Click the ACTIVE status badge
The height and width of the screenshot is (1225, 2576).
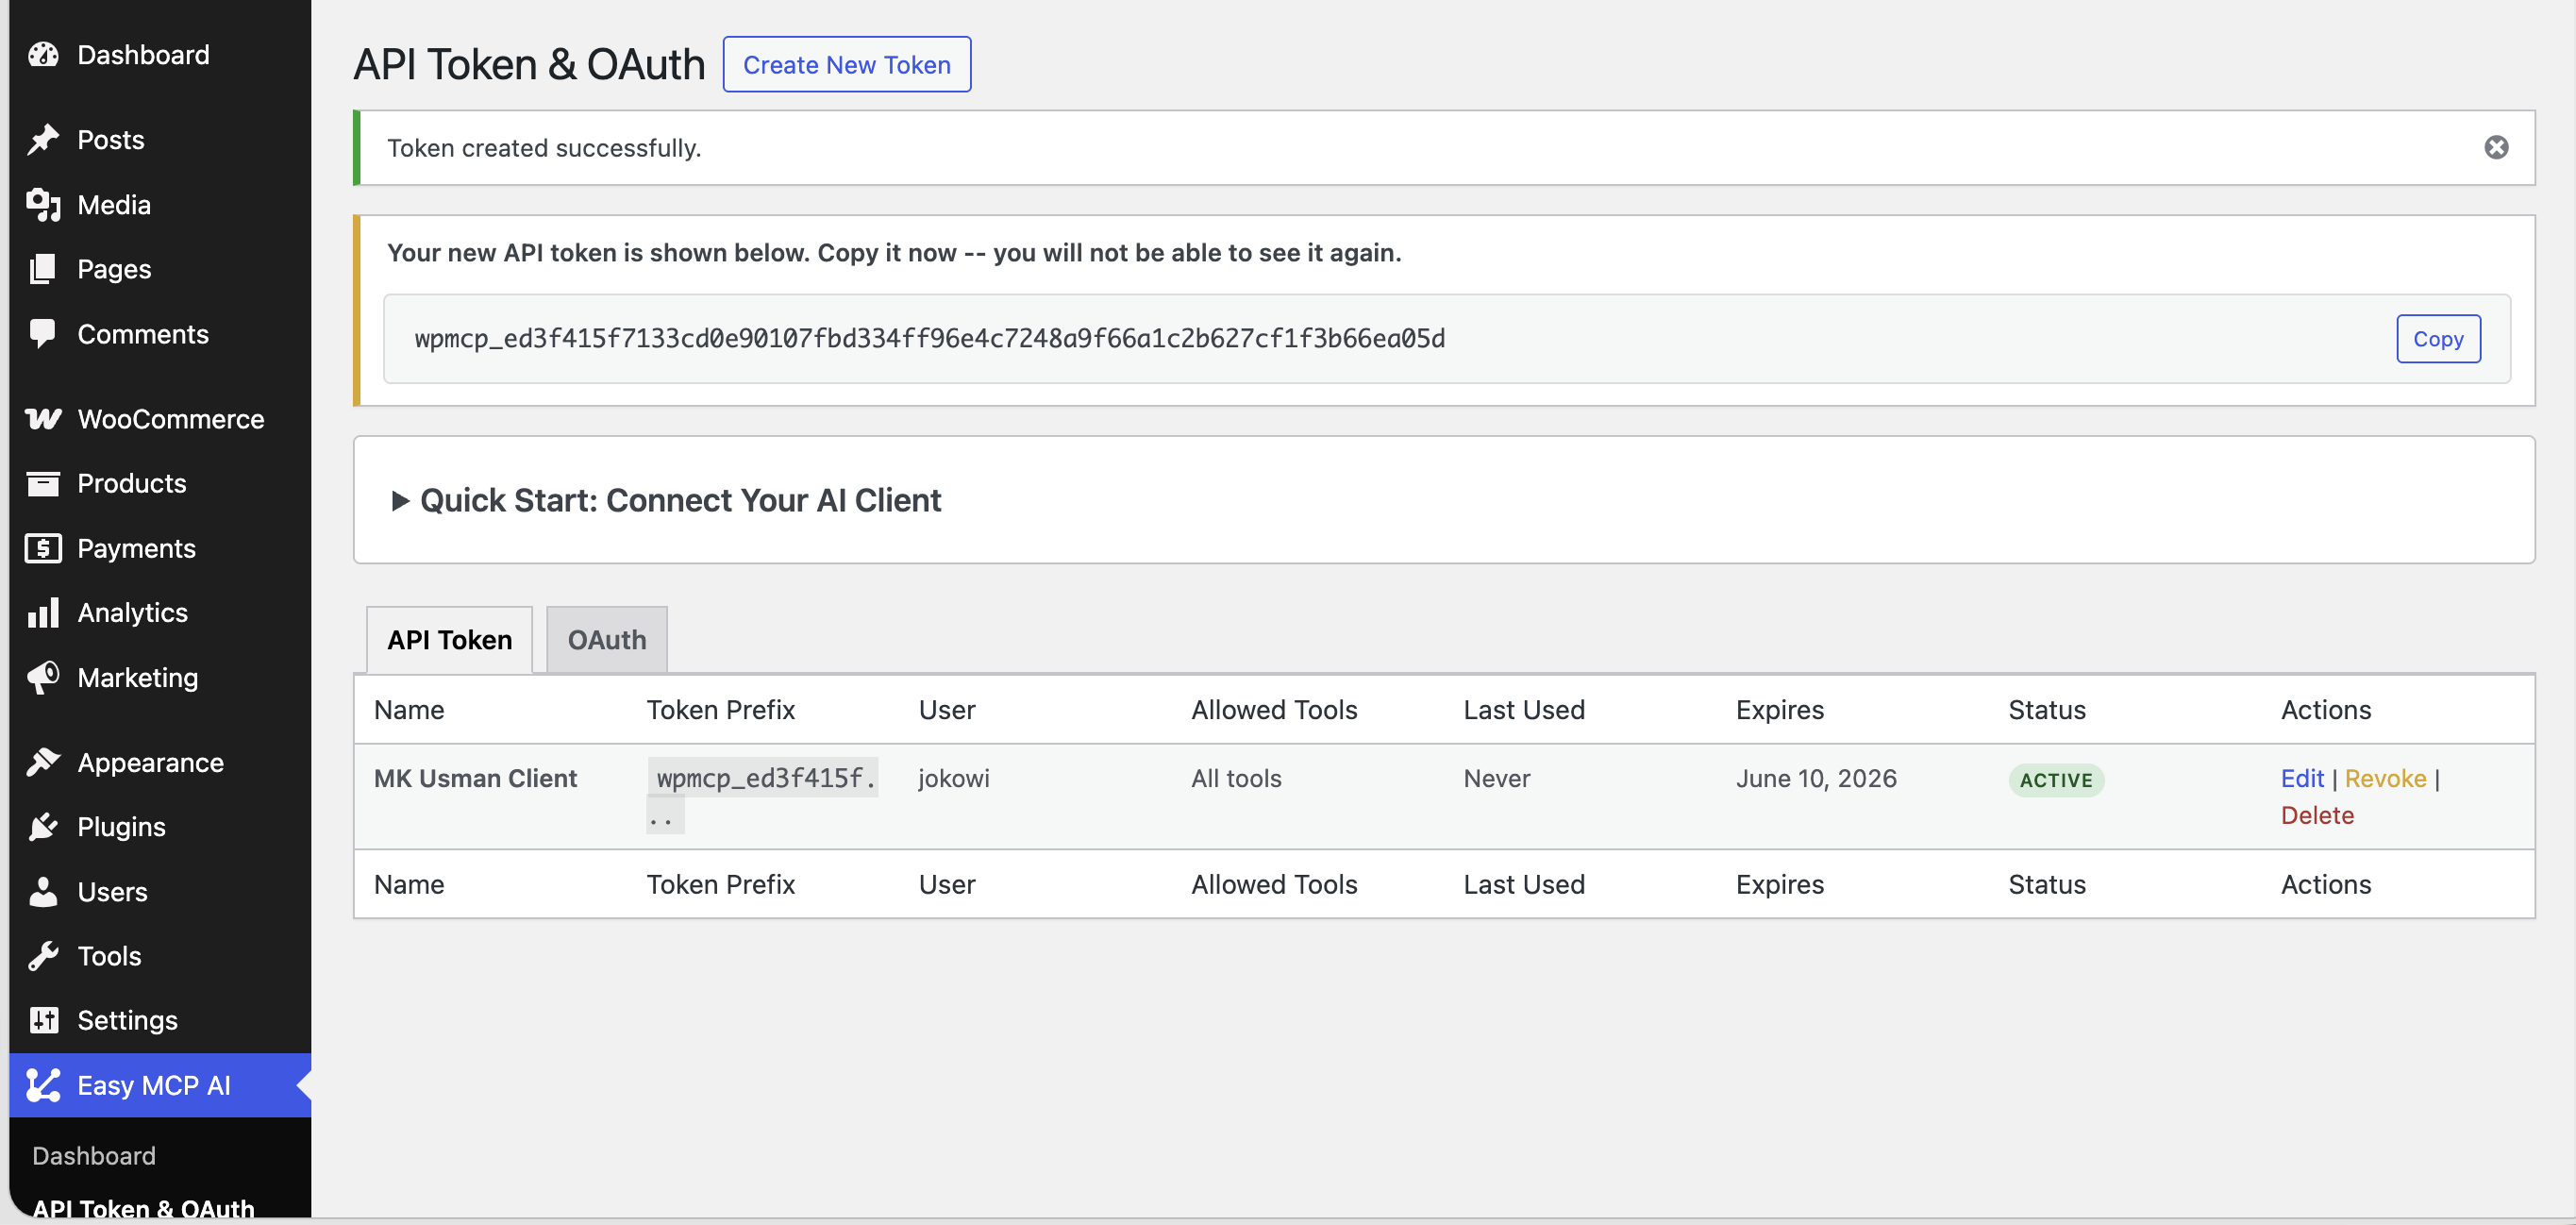coord(2056,780)
